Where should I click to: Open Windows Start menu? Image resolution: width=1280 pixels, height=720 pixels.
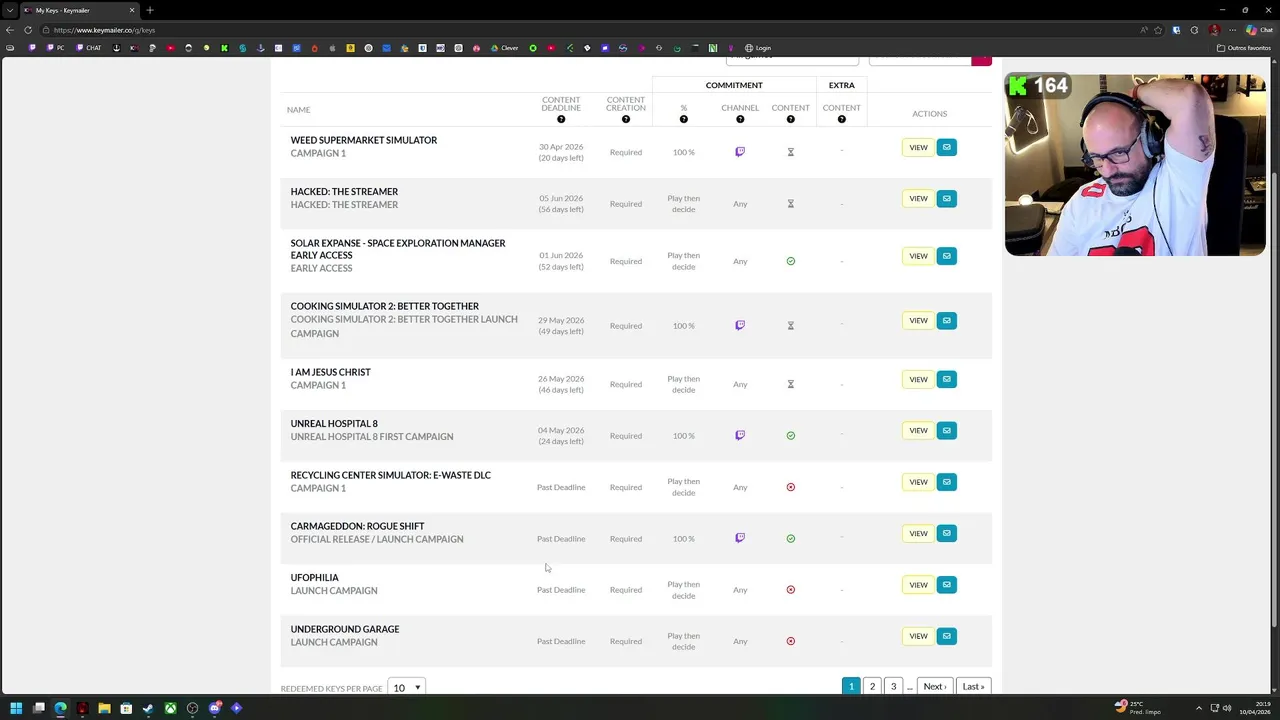pos(16,708)
